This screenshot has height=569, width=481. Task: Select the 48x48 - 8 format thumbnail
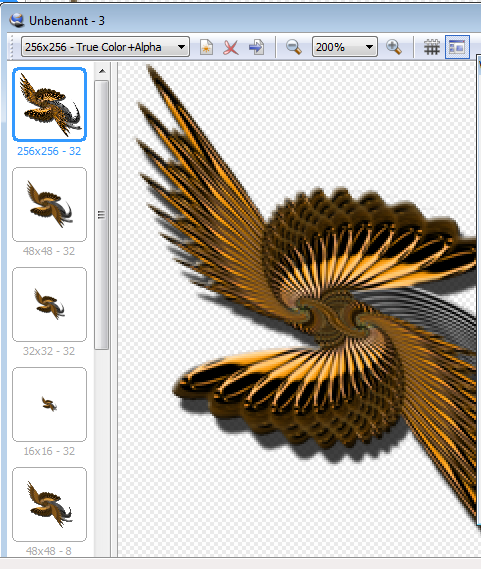point(49,504)
